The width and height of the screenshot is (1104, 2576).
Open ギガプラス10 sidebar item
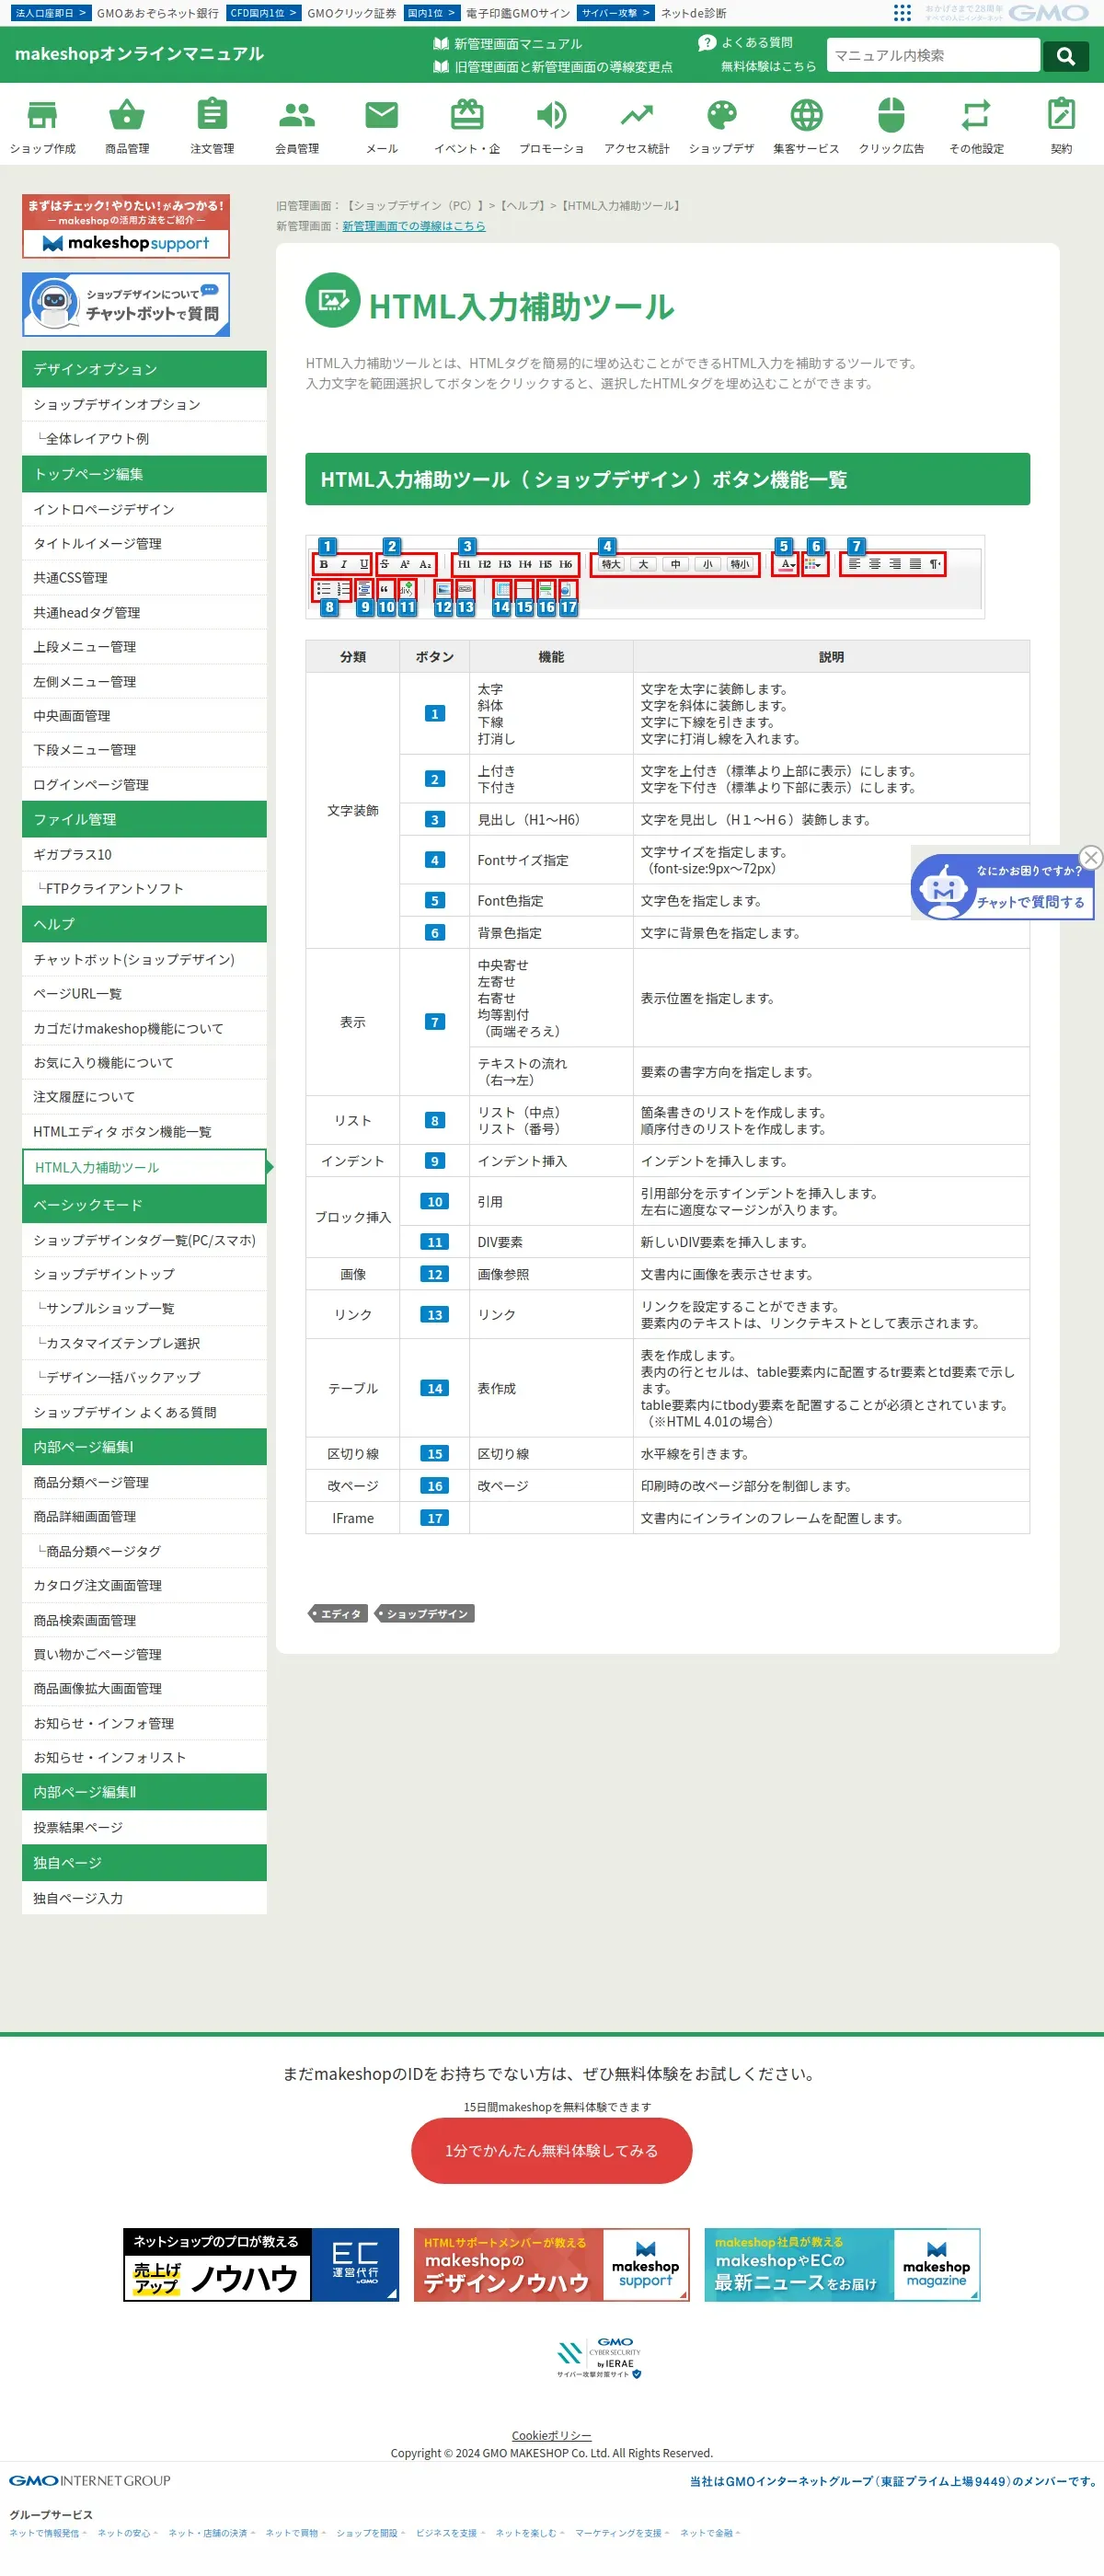tap(144, 854)
